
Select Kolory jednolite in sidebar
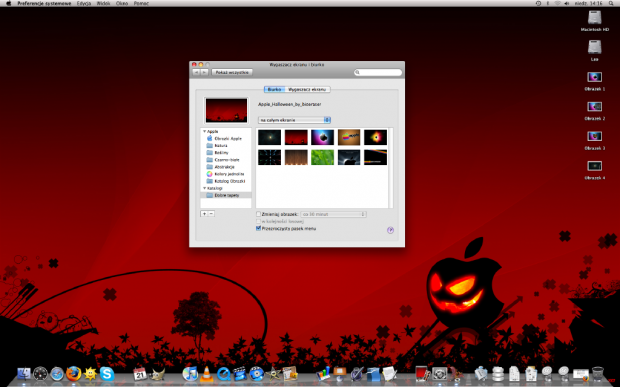click(x=226, y=174)
